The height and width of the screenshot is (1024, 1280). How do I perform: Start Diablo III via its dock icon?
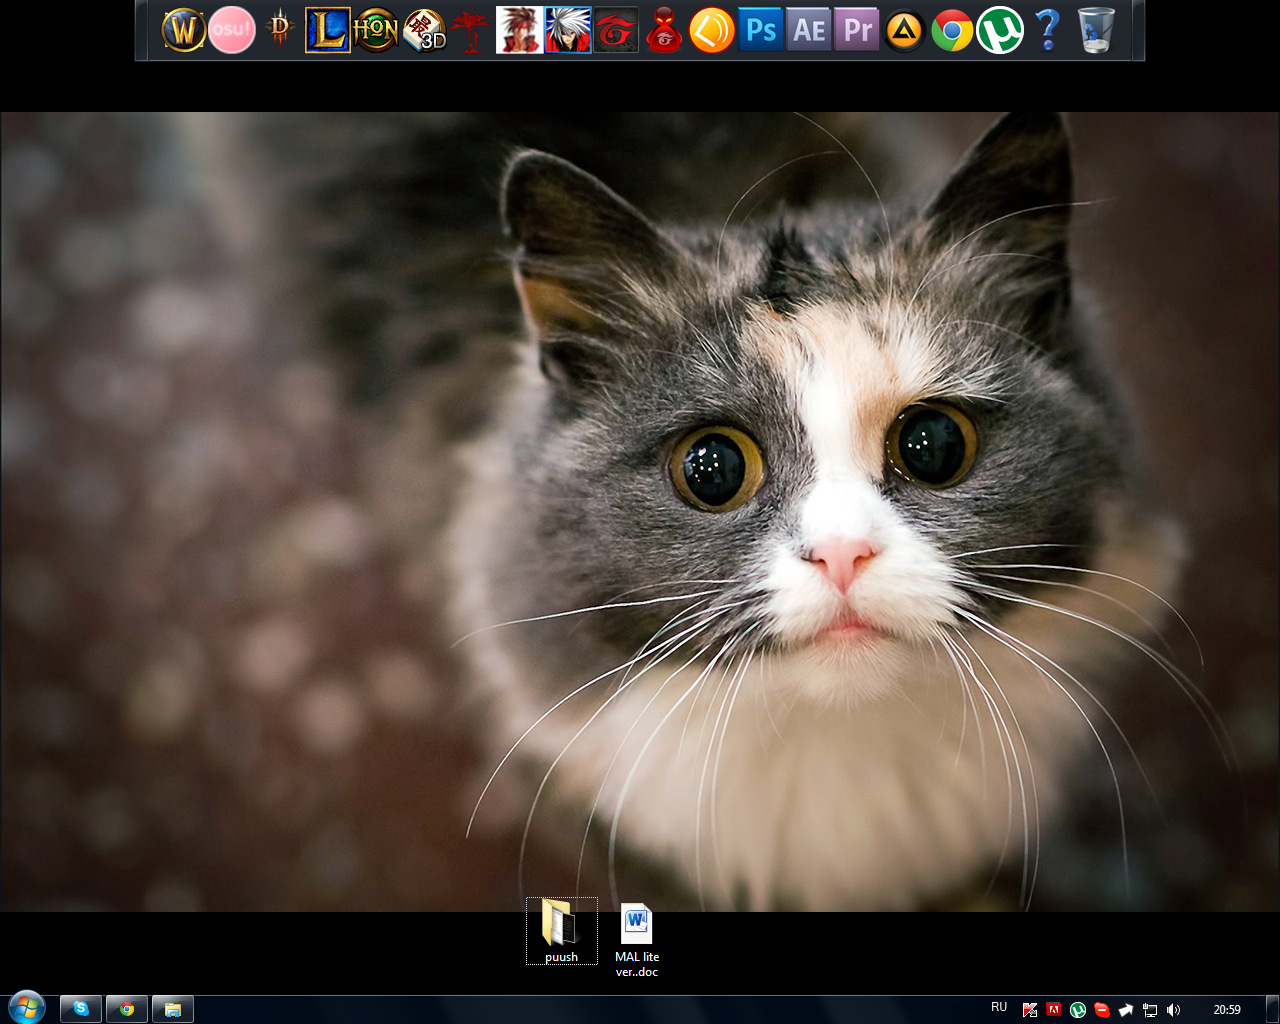click(x=278, y=30)
